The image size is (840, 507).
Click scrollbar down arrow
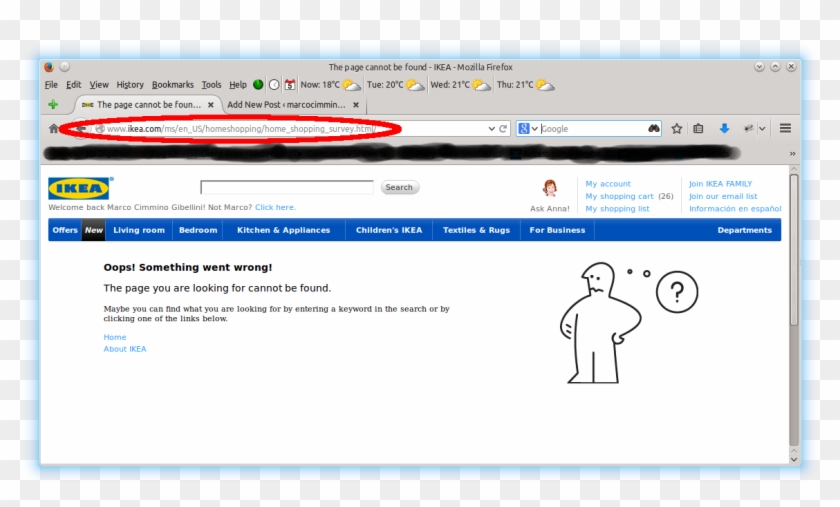click(794, 459)
